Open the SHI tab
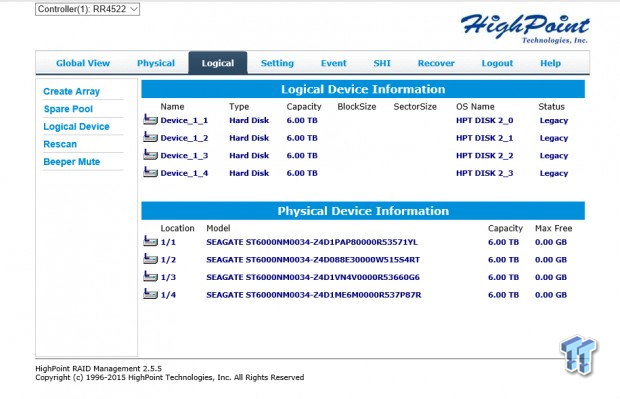Image resolution: width=620 pixels, height=399 pixels. point(382,63)
